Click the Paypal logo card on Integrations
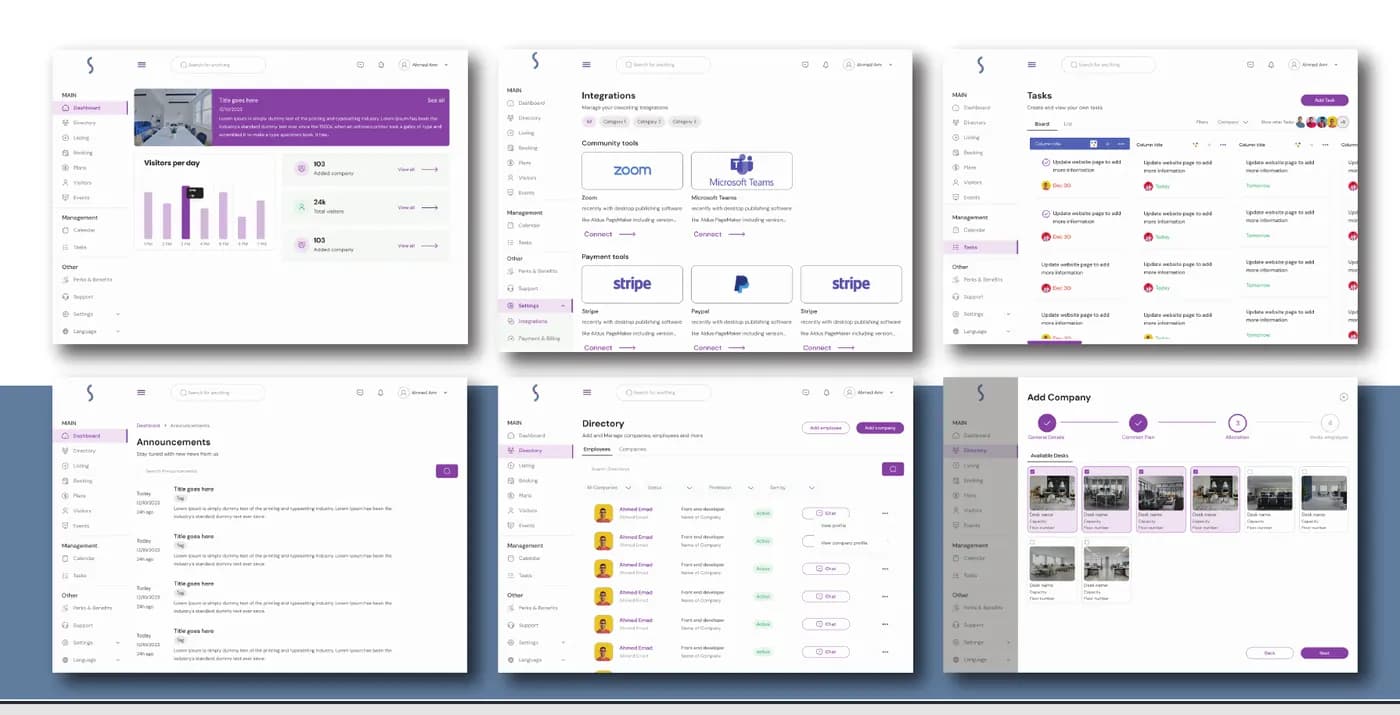Viewport: 1400px width, 715px height. [x=741, y=284]
